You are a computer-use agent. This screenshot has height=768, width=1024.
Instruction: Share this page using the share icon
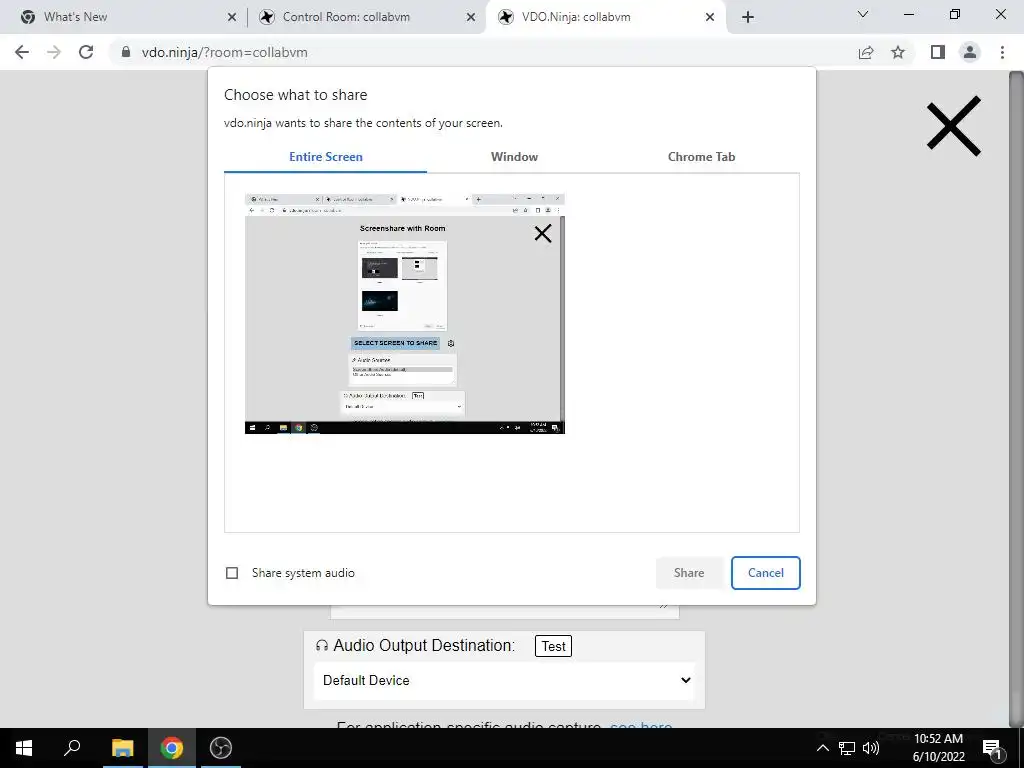[866, 52]
